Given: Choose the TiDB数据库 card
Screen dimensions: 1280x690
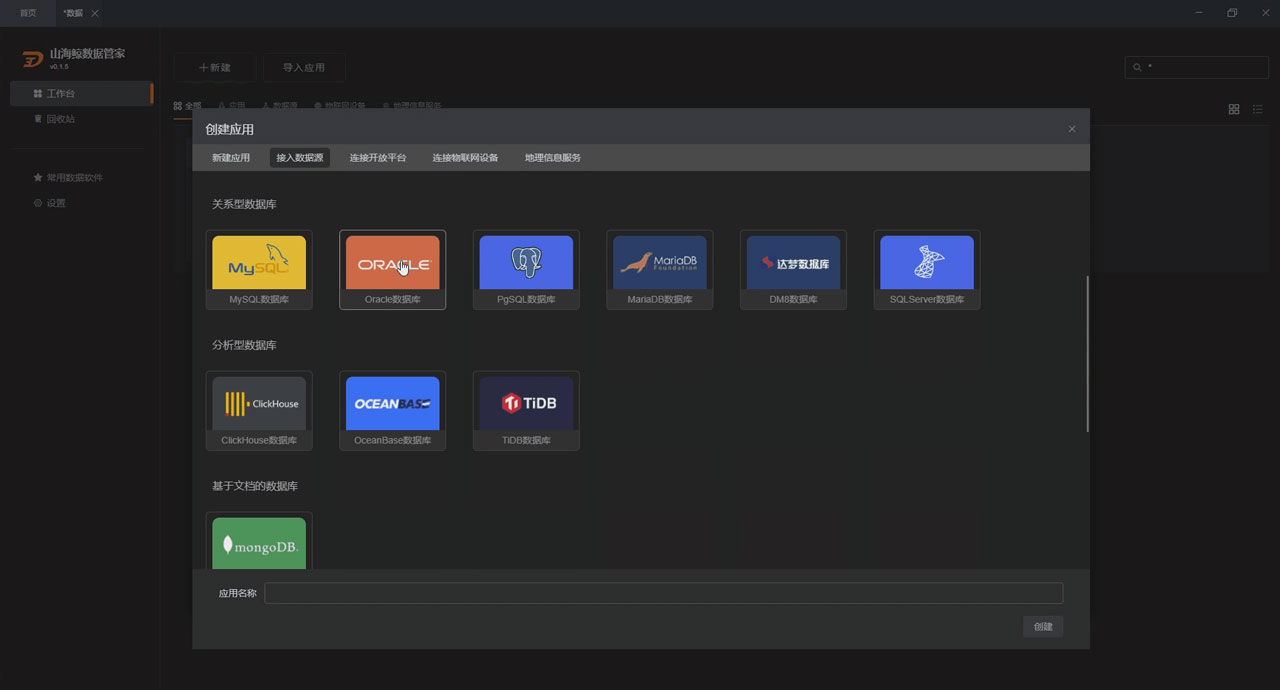Looking at the screenshot, I should click(526, 411).
